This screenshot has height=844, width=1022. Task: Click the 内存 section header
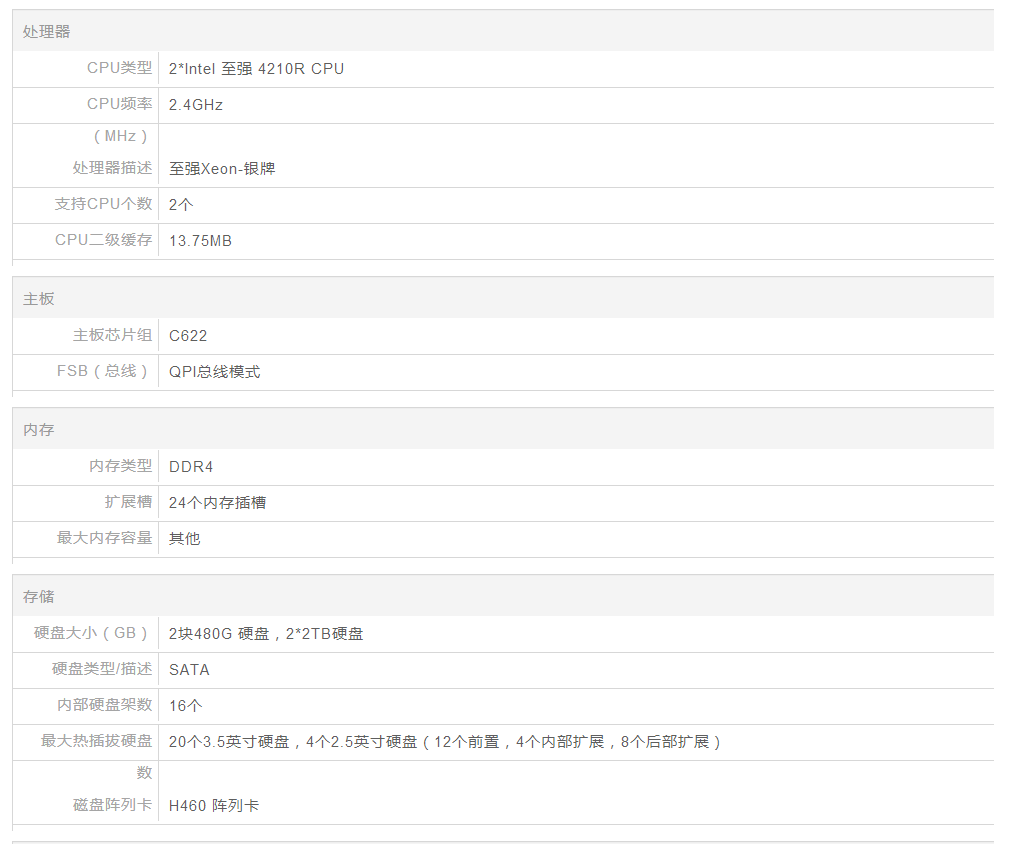point(39,430)
